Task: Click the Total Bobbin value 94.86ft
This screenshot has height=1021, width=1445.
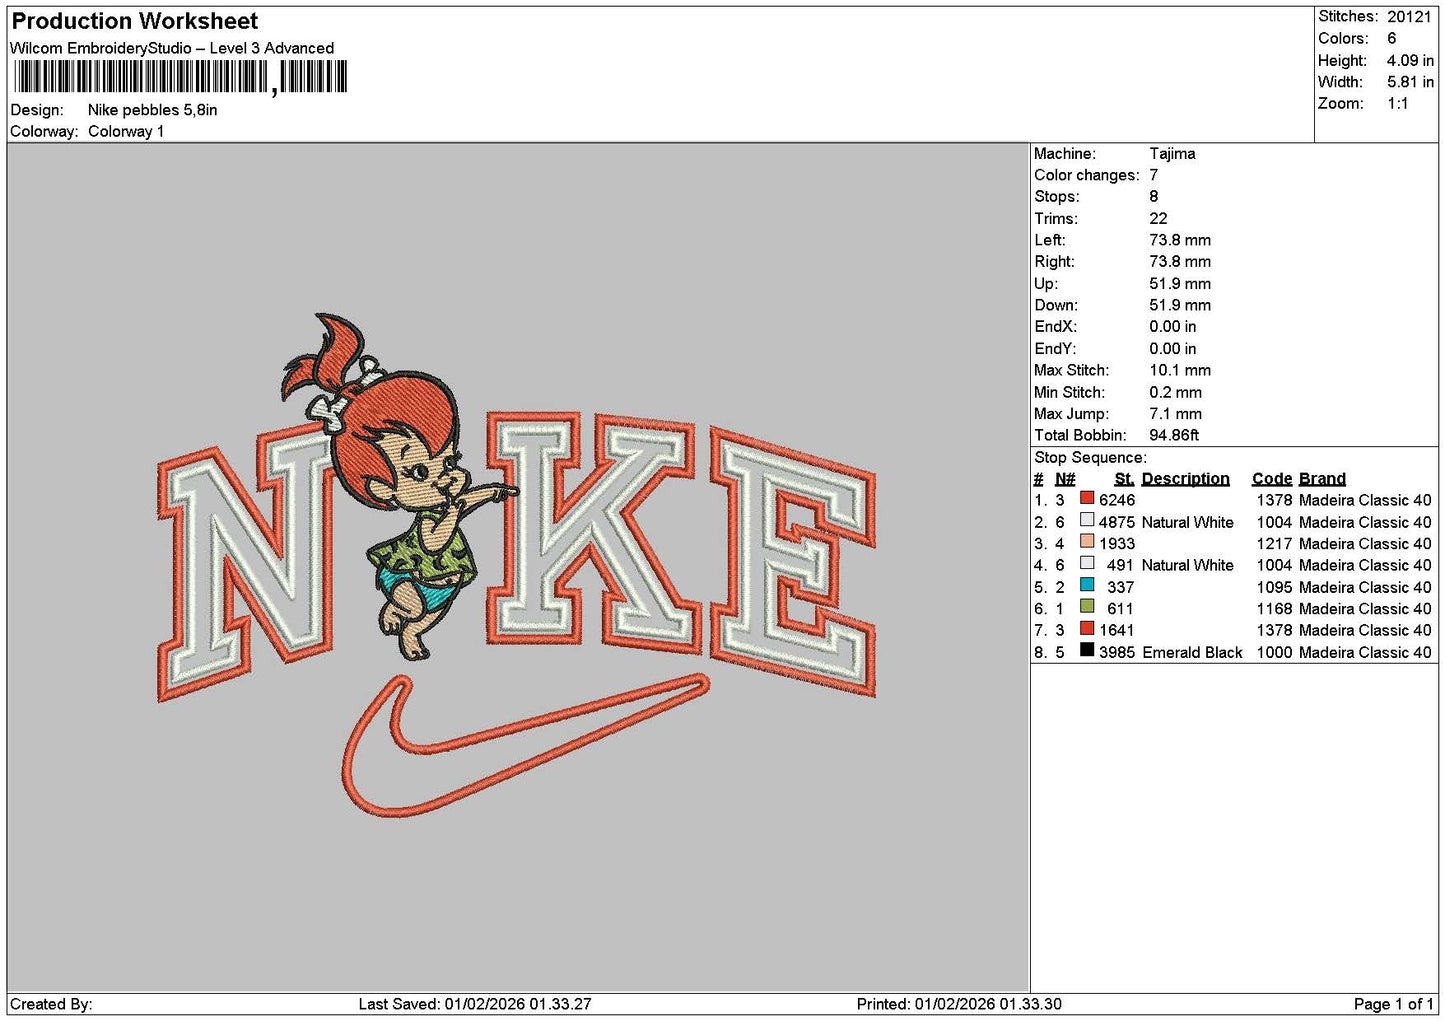Action: [x=1174, y=435]
